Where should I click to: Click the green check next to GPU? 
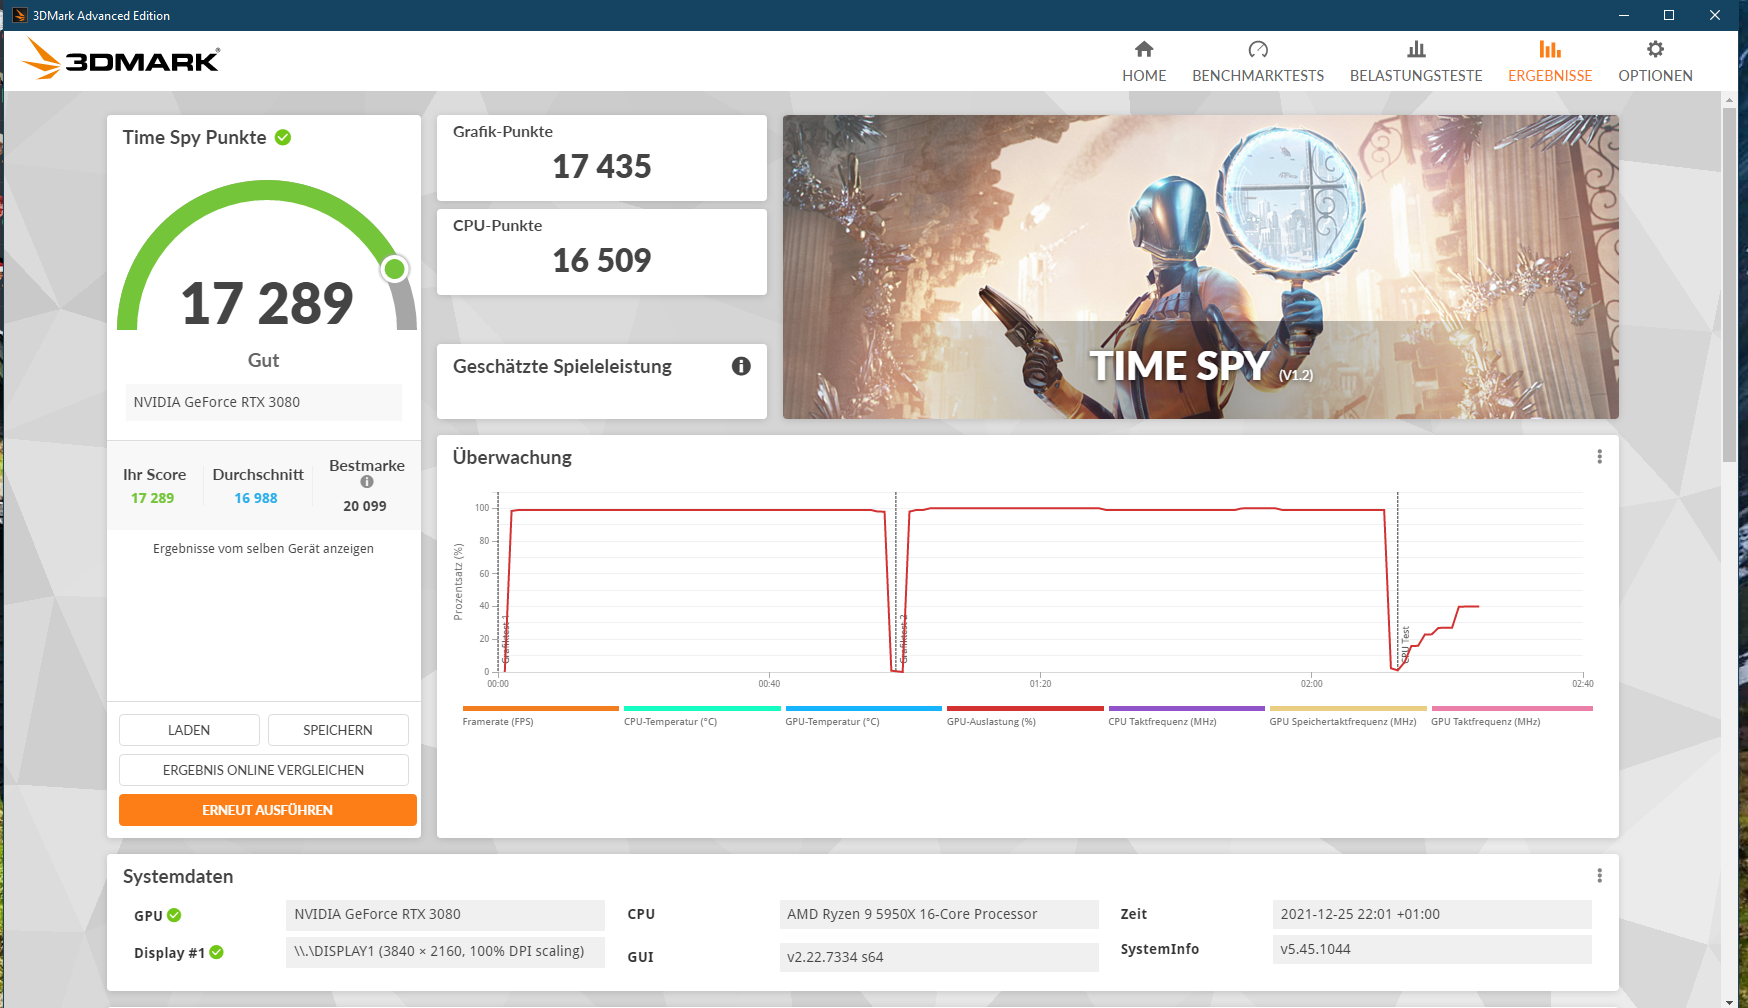(x=174, y=915)
